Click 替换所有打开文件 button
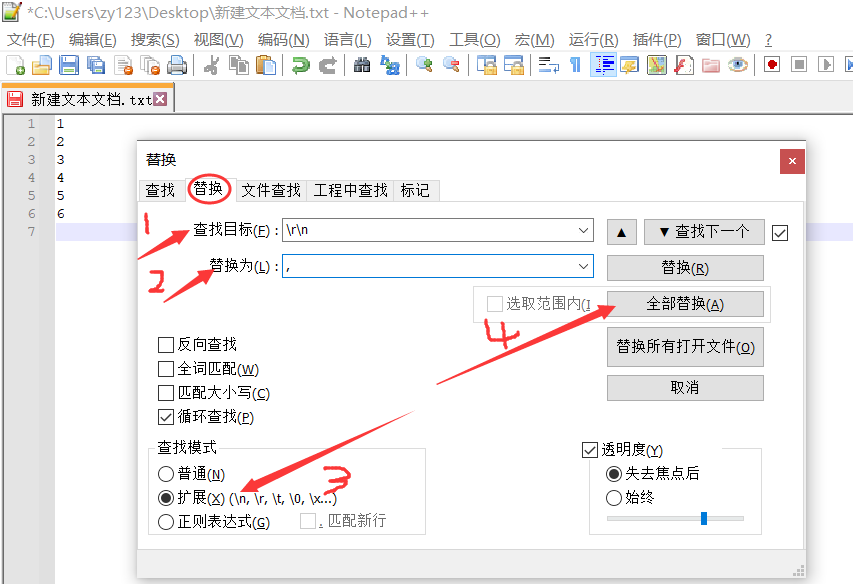Image resolution: width=853 pixels, height=584 pixels. 685,347
